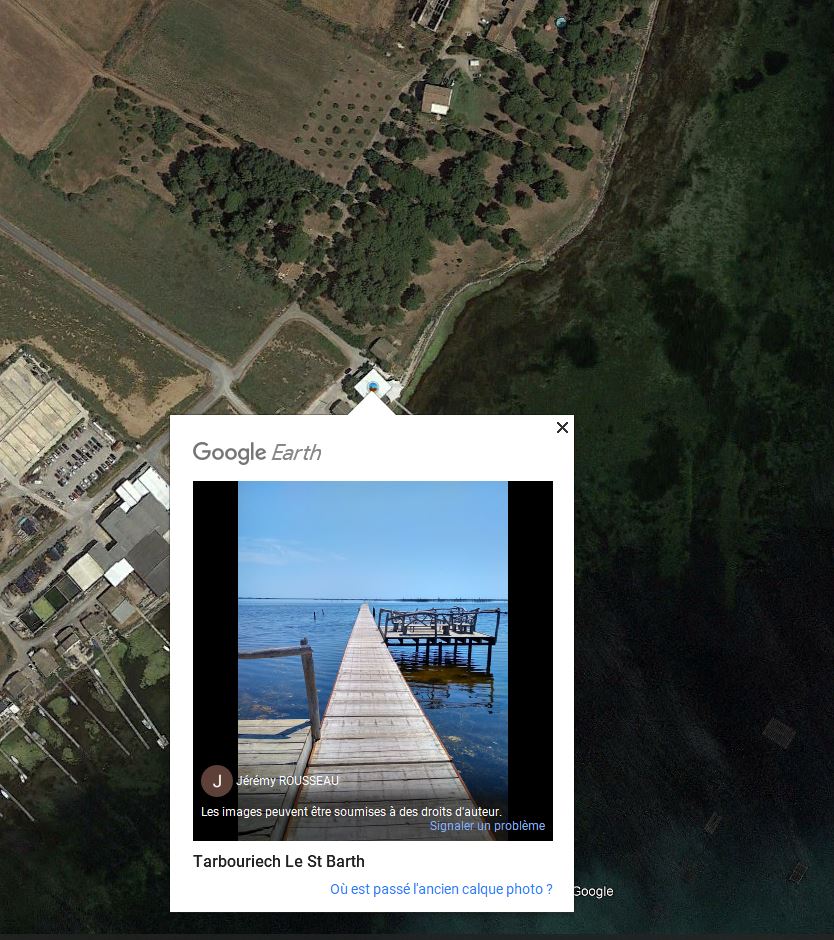The width and height of the screenshot is (834, 940).
Task: Click the long jetty in lower-left water
Action: [x=131, y=695]
